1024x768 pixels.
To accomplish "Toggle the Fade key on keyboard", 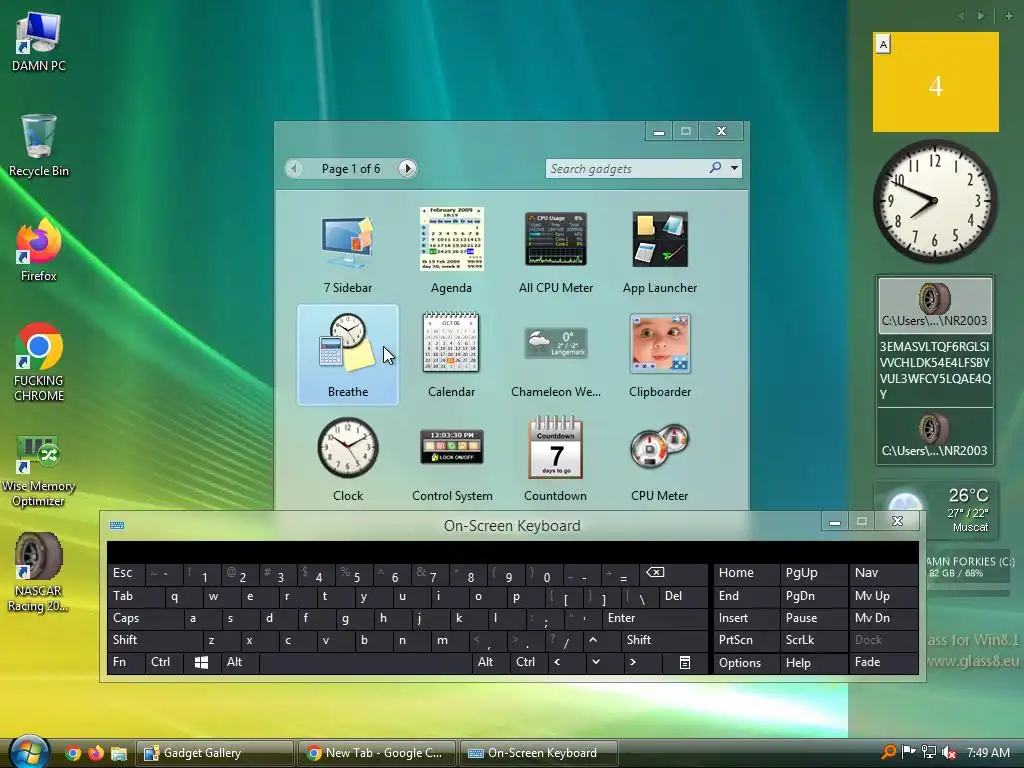I will (x=883, y=662).
